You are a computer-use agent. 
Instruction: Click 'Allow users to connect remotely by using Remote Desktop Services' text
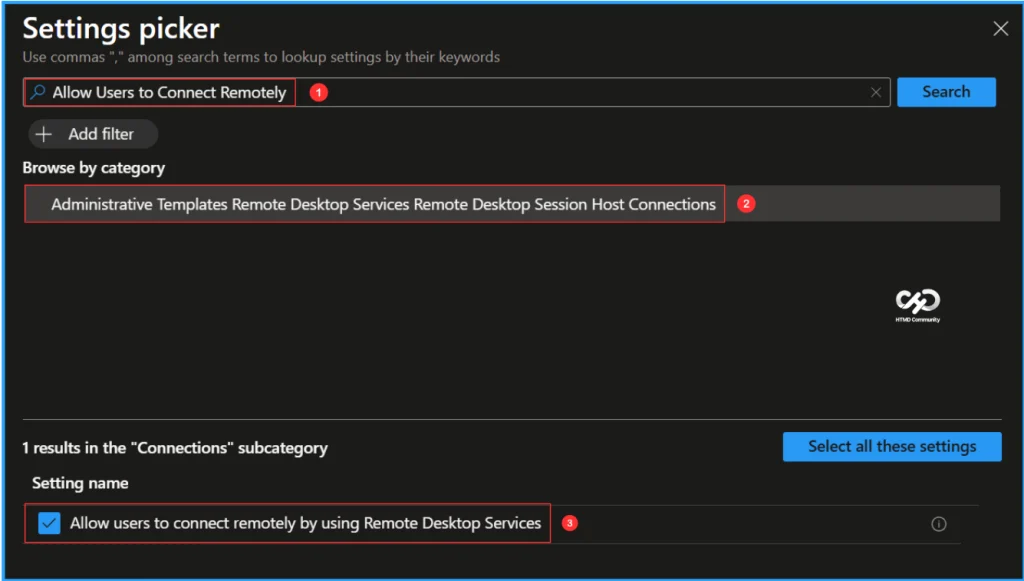pyautogui.click(x=306, y=523)
